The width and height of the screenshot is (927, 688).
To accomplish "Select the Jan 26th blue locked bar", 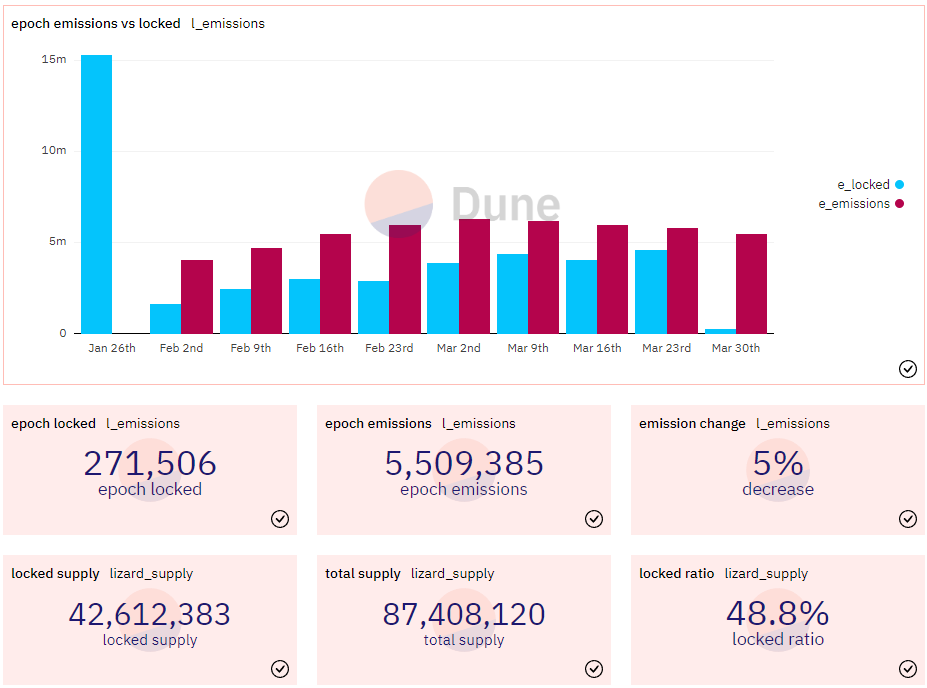I will pos(96,194).
